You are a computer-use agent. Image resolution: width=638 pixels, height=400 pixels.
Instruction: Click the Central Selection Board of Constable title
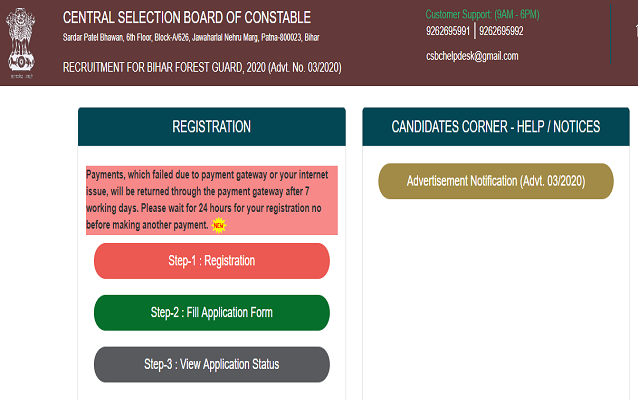click(186, 17)
